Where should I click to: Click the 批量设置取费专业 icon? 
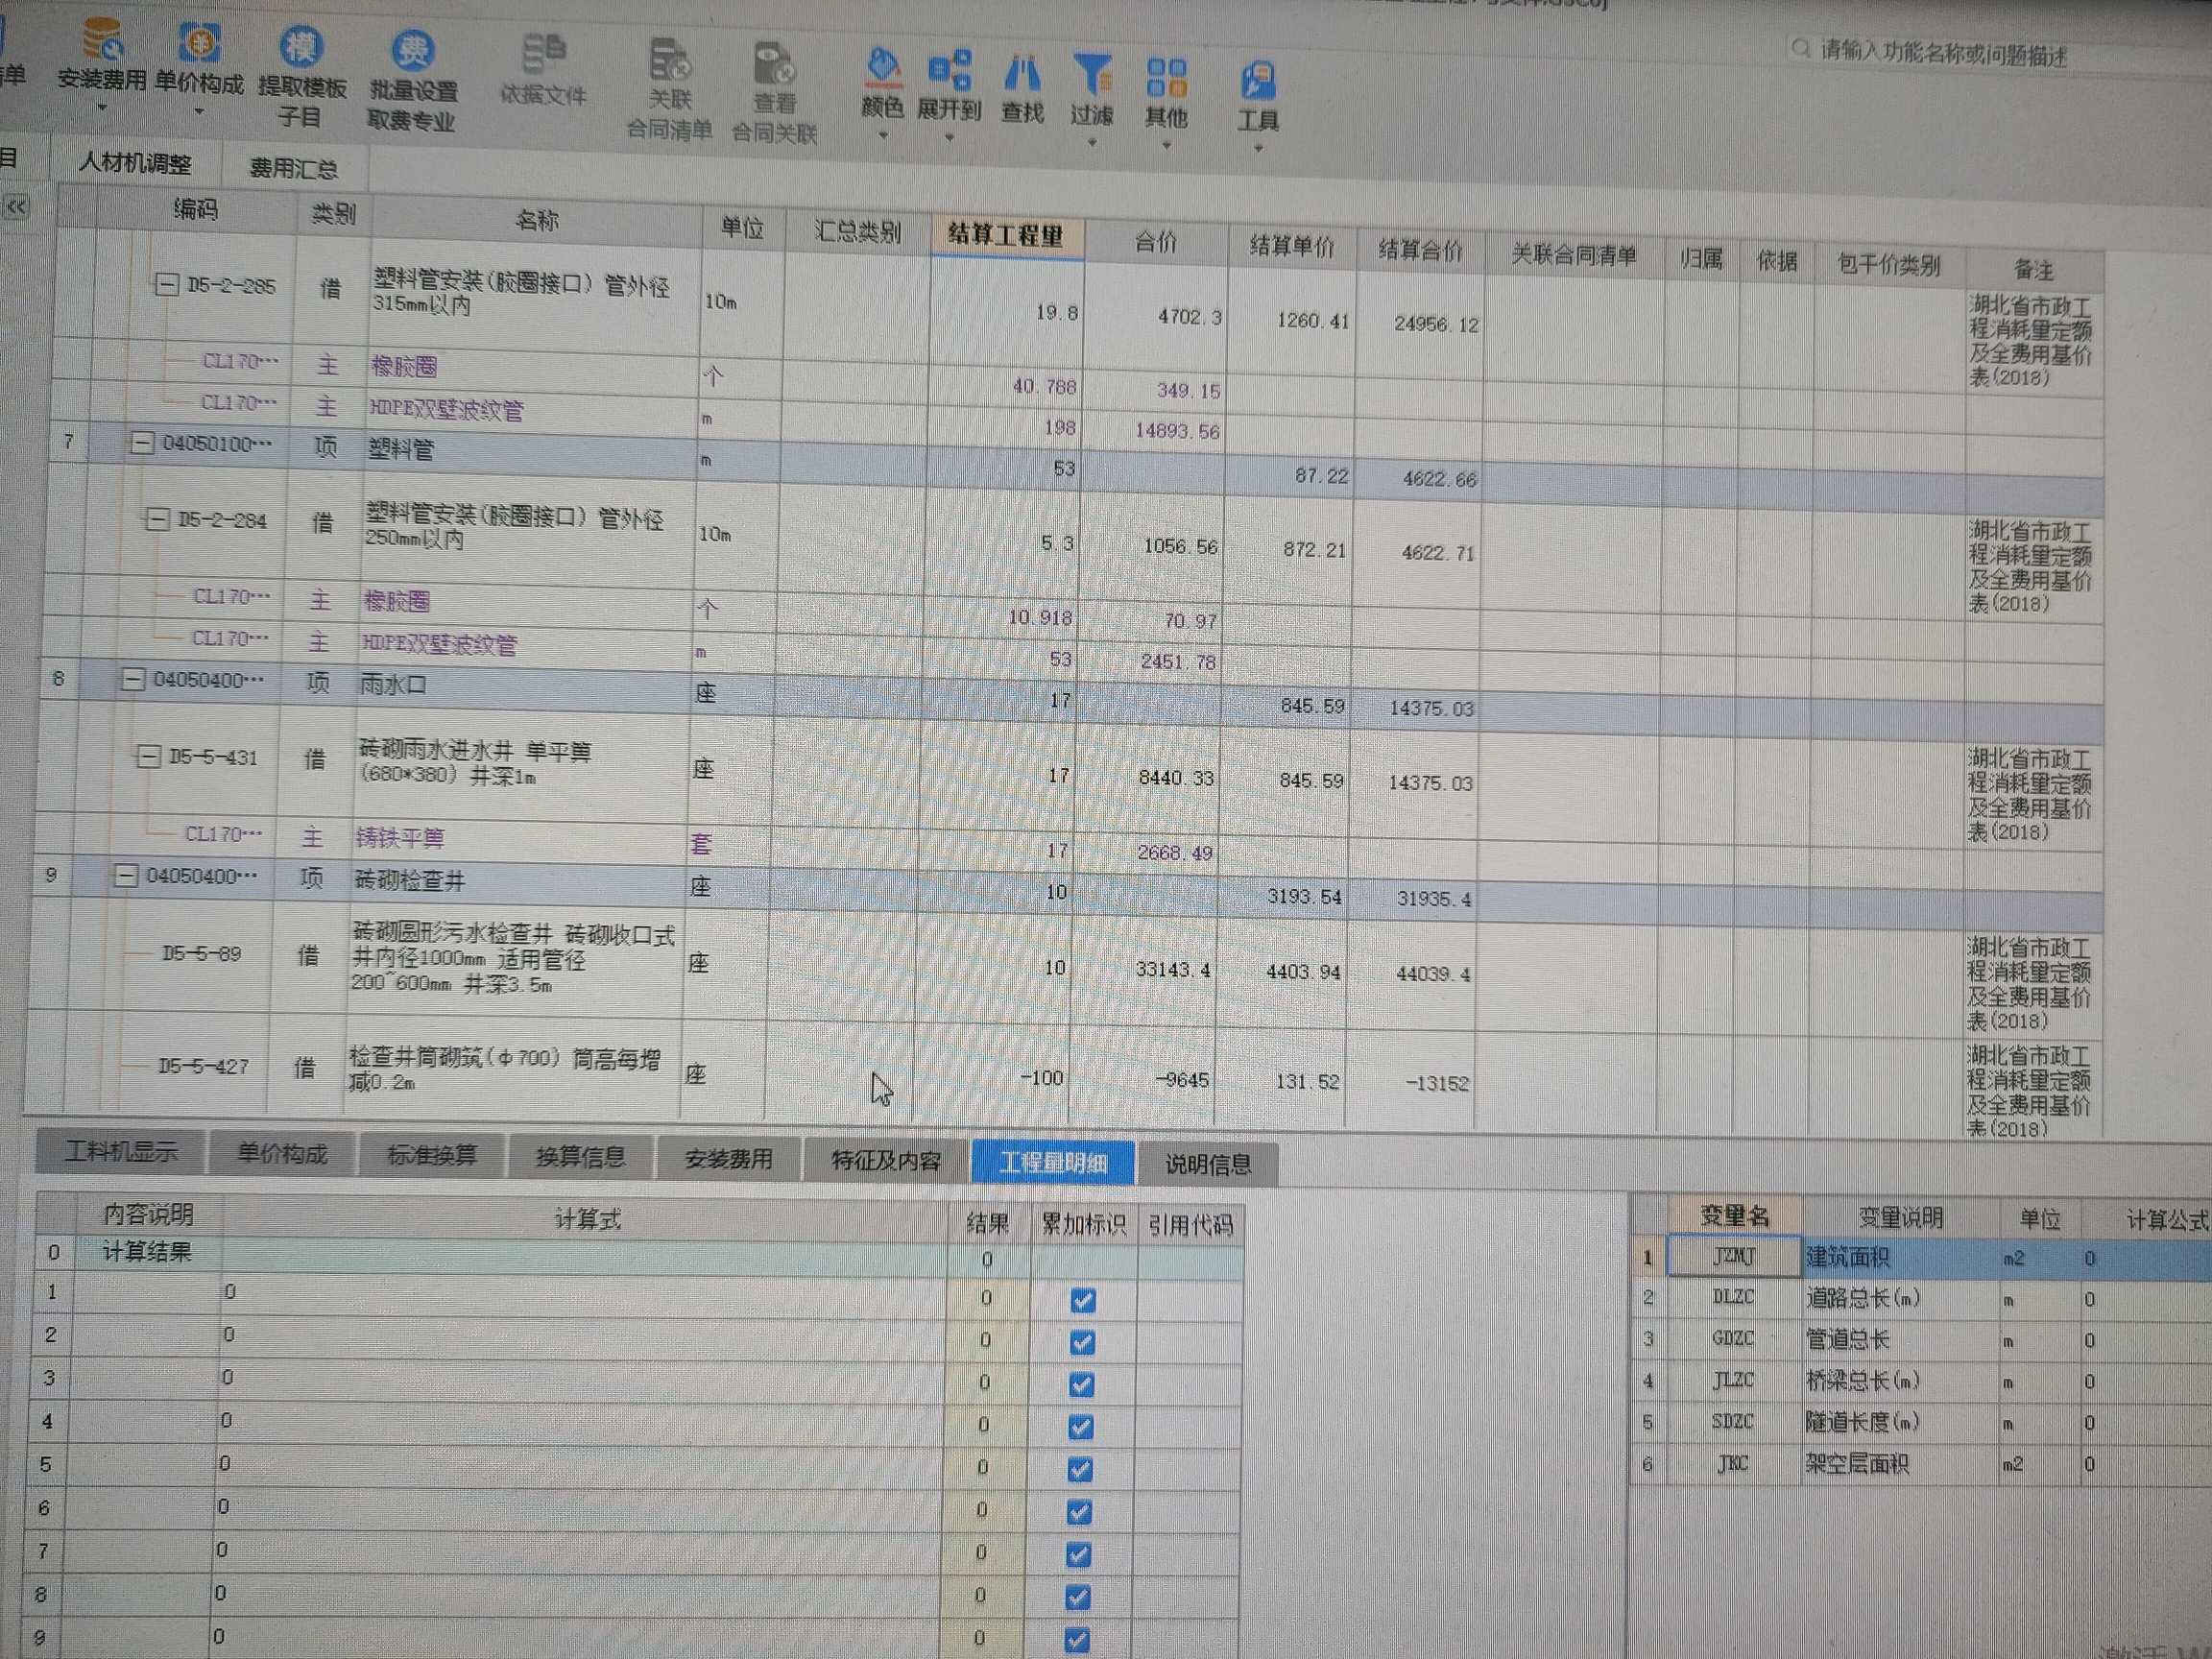[411, 50]
